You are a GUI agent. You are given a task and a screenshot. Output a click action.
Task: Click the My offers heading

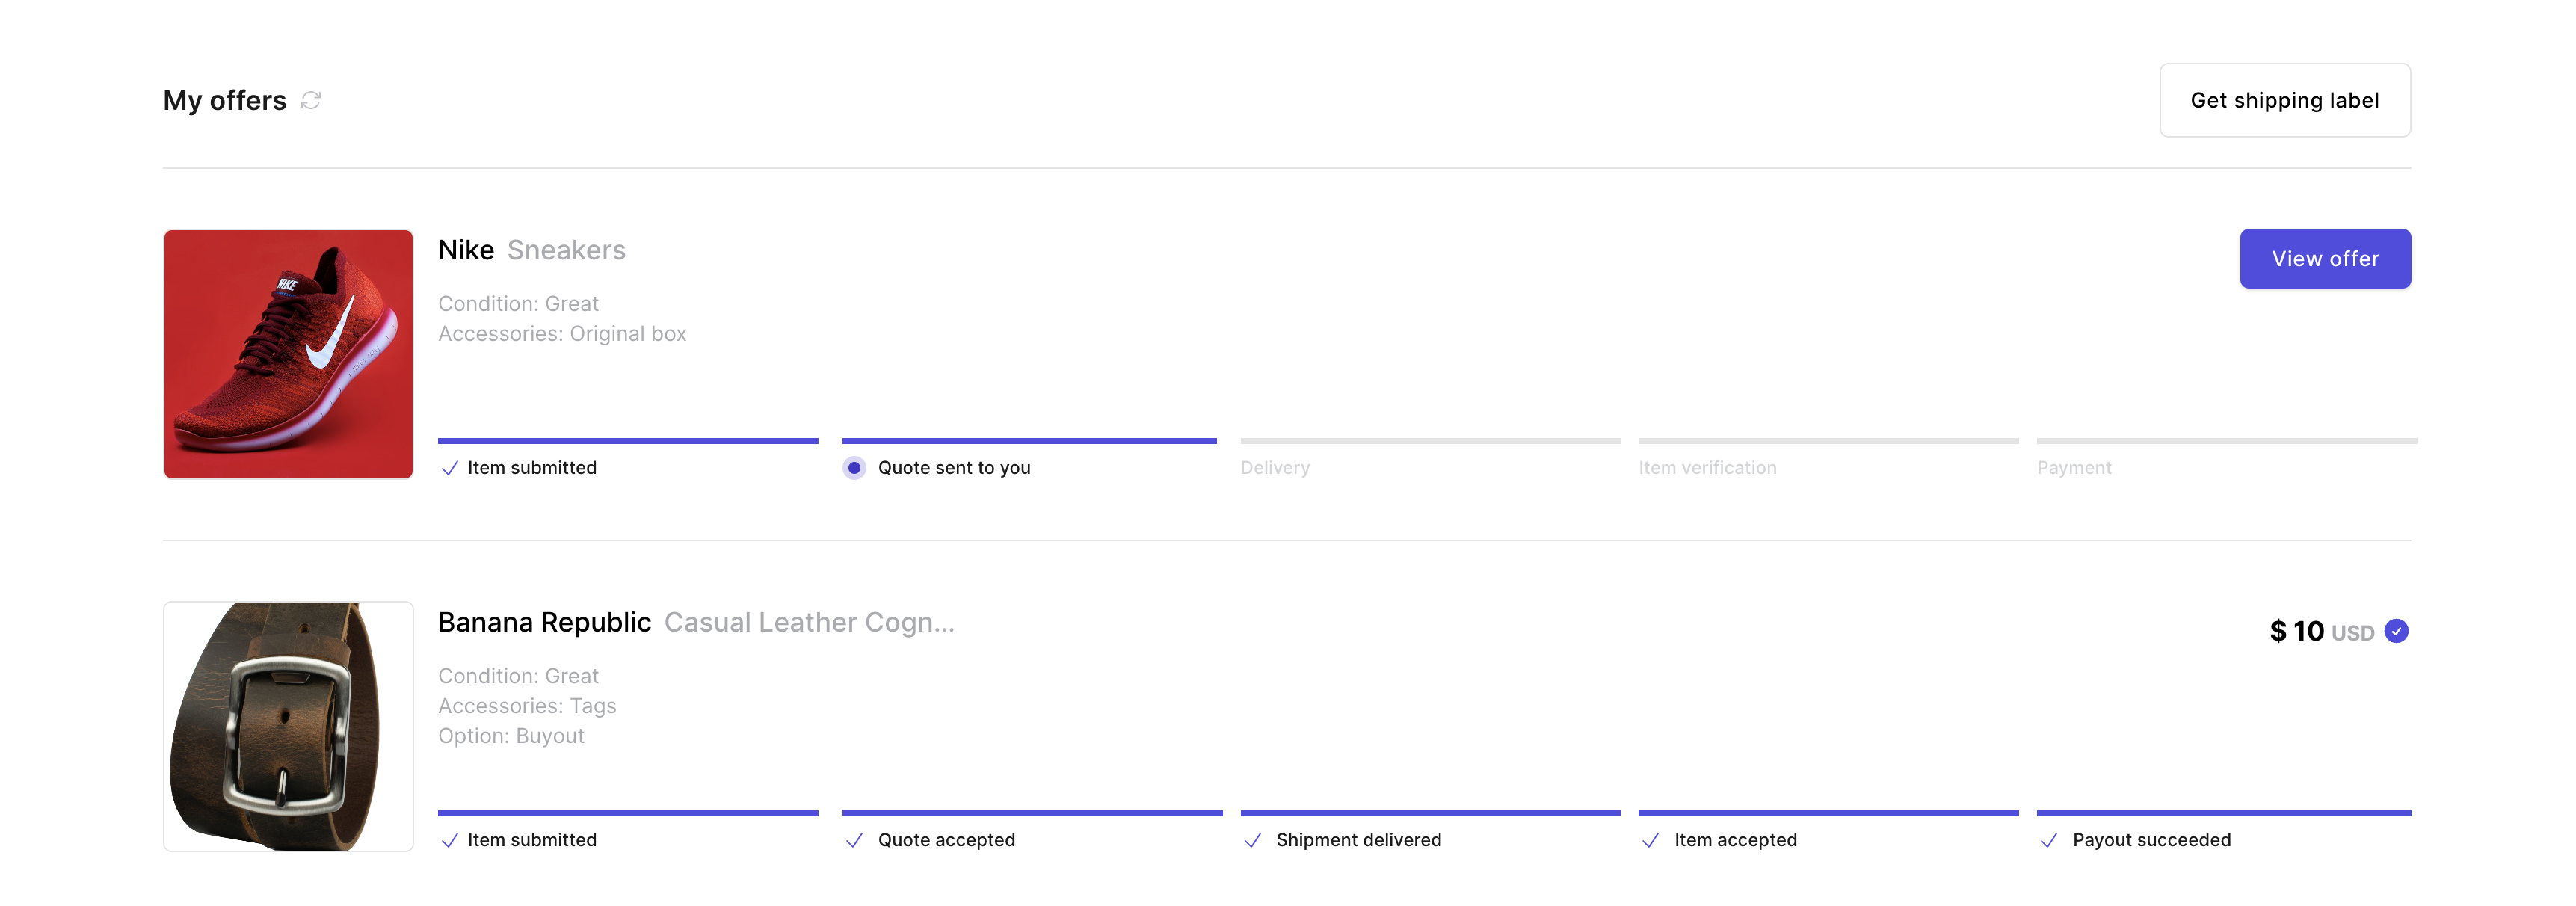tap(225, 100)
